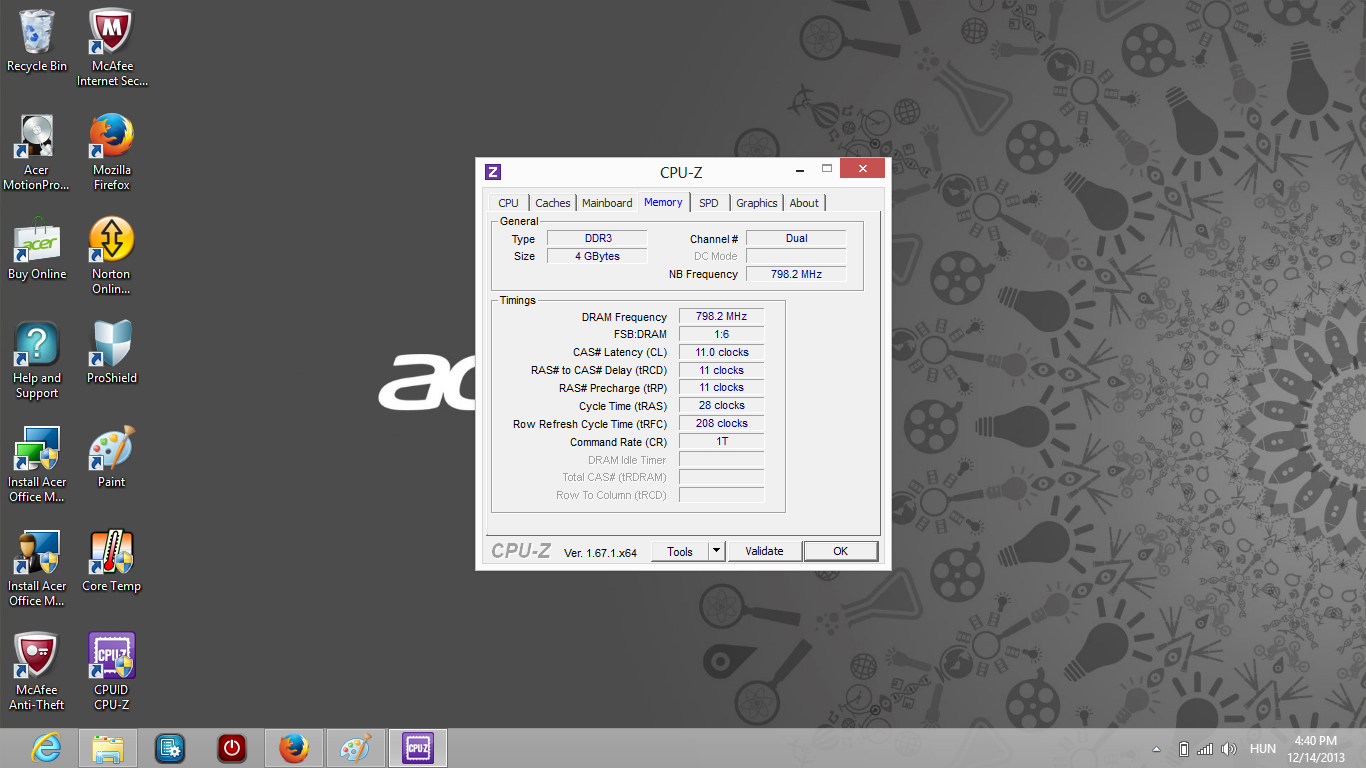The image size is (1366, 768).
Task: Expand the Tools dropdown arrow
Action: pyautogui.click(x=716, y=551)
